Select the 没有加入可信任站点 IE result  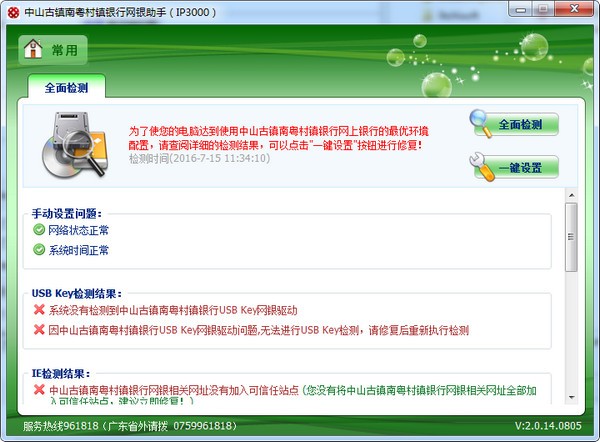coord(293,395)
